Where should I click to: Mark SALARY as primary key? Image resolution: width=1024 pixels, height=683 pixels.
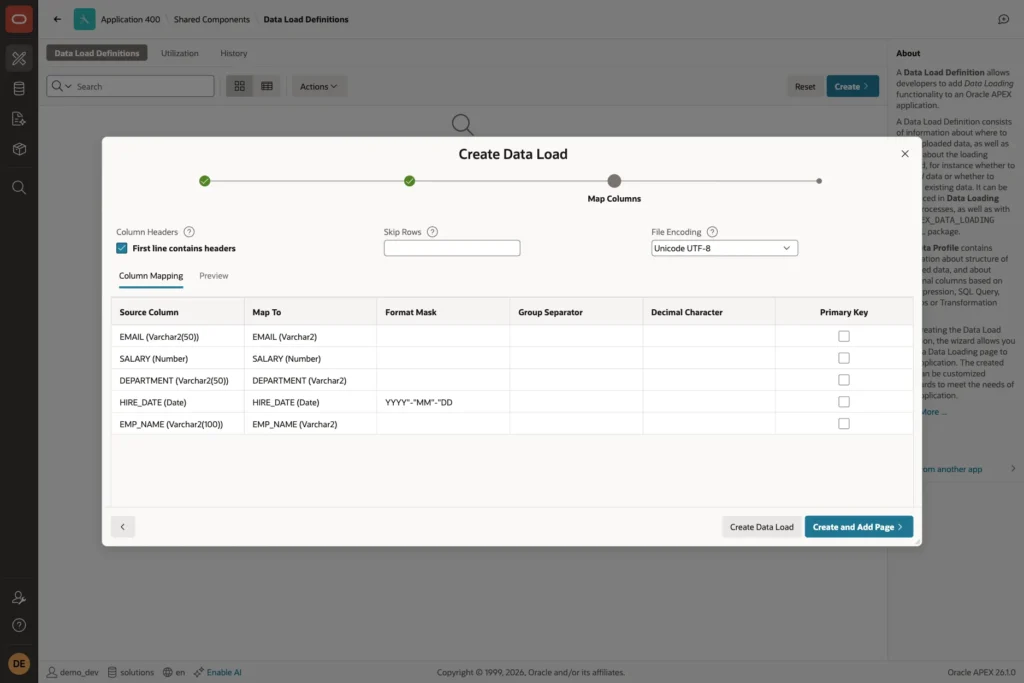(844, 358)
